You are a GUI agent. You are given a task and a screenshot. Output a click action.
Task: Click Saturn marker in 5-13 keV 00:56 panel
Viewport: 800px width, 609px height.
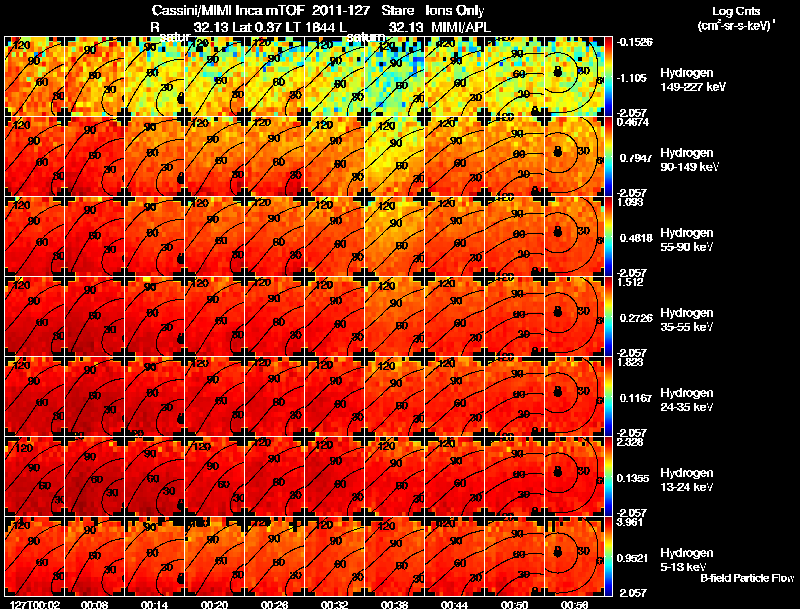click(x=558, y=552)
